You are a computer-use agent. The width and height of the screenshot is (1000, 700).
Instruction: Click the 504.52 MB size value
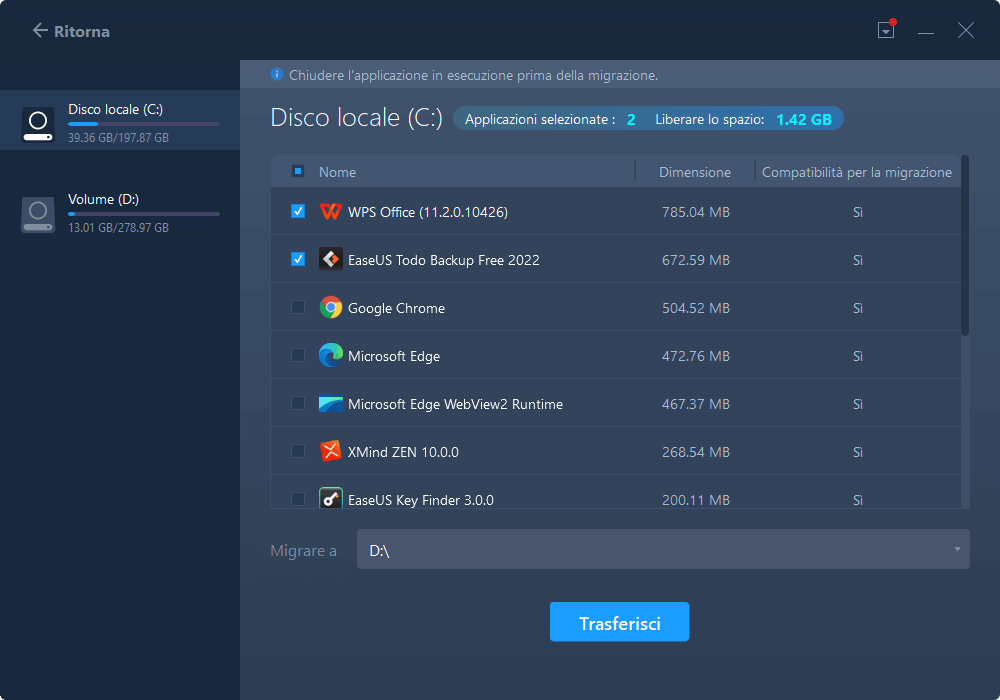(x=696, y=308)
